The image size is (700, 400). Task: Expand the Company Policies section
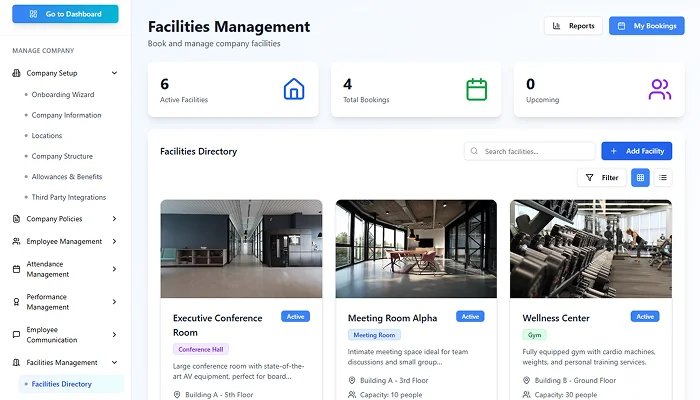point(114,219)
